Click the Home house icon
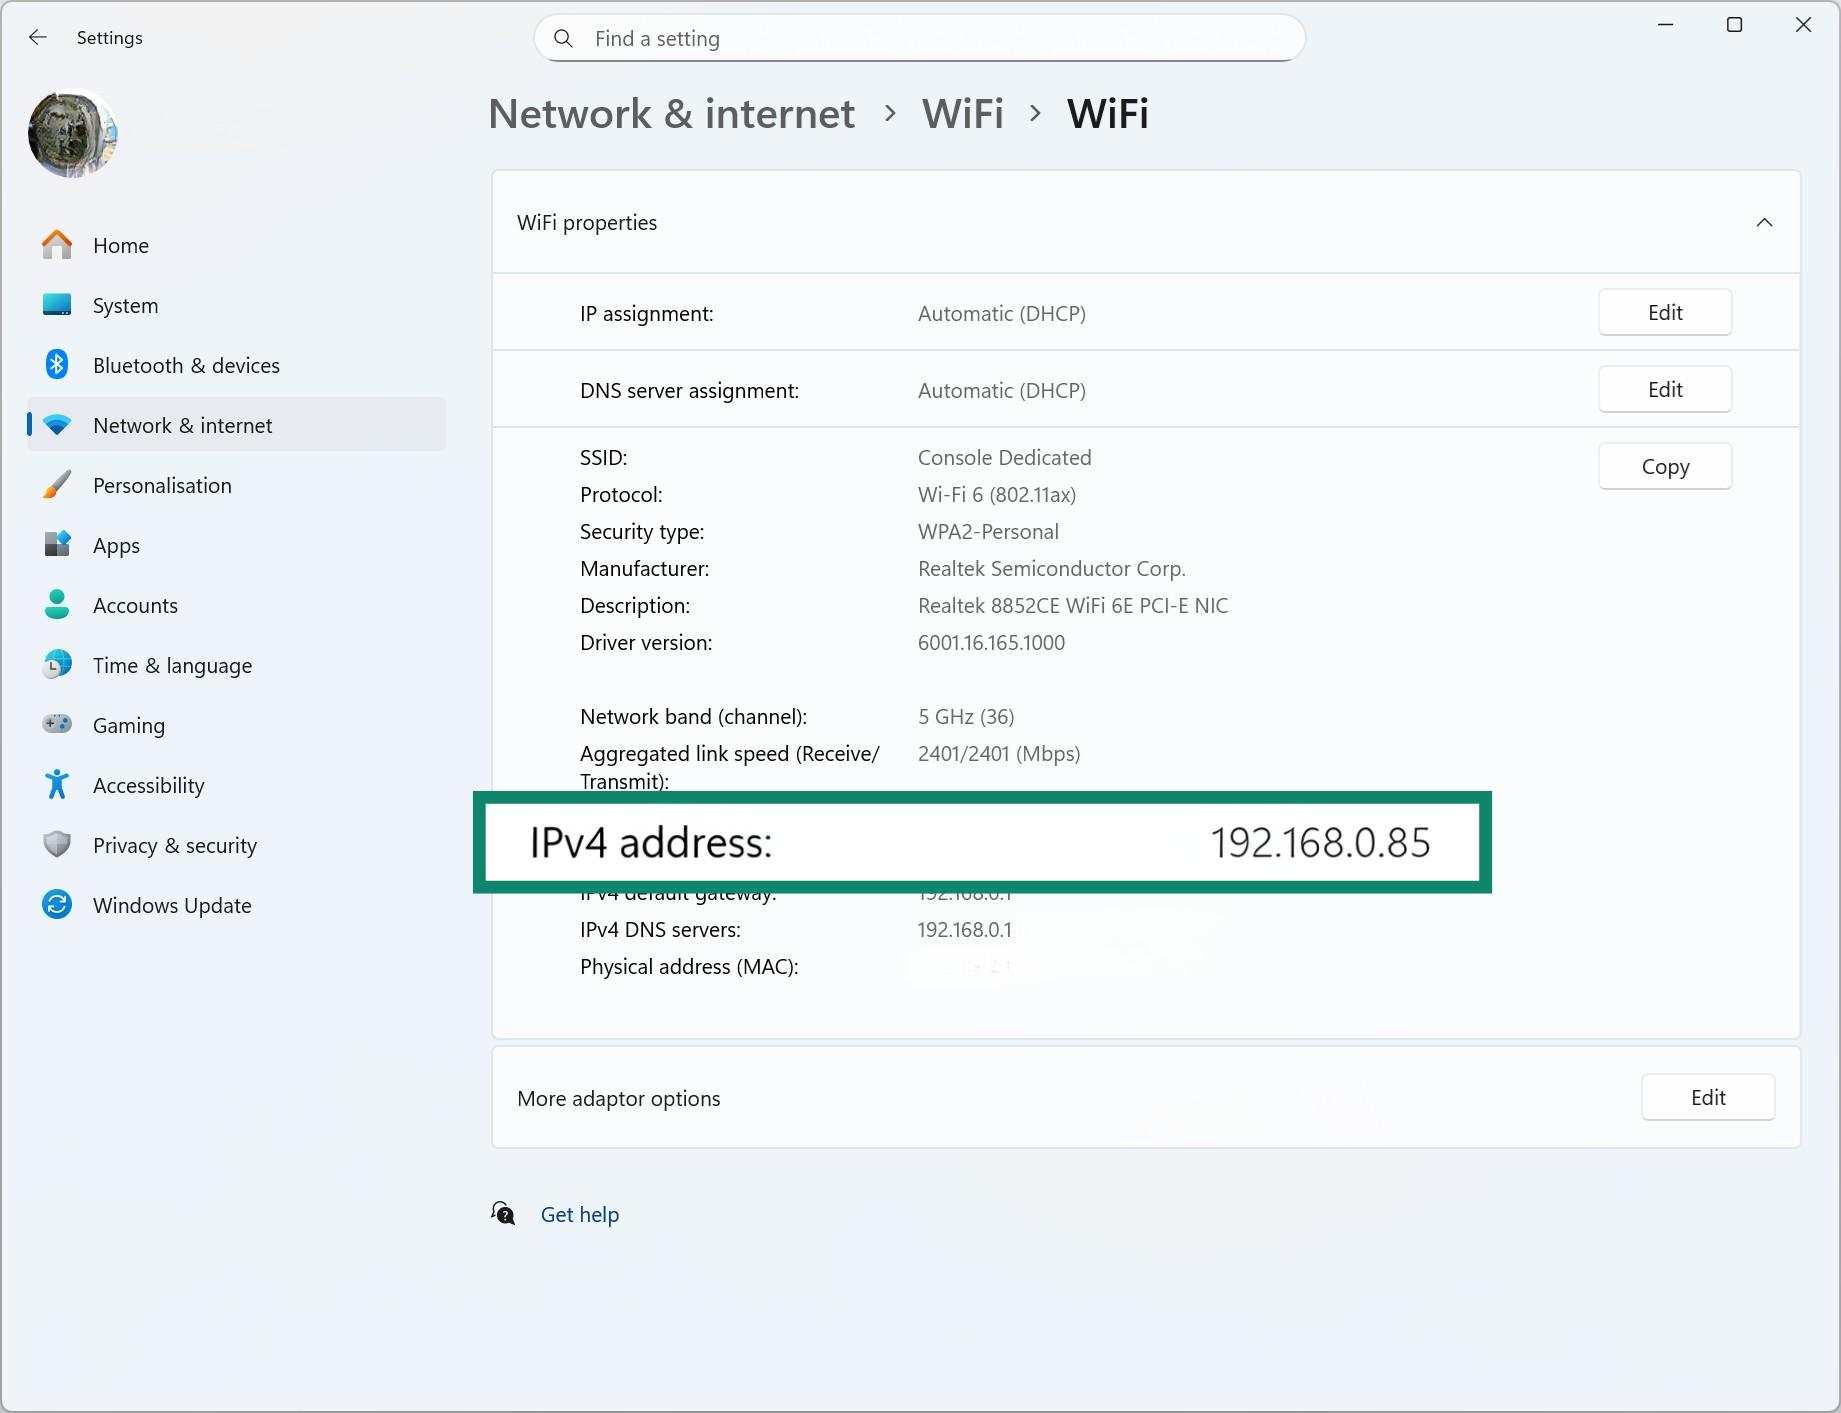This screenshot has width=1841, height=1413. click(57, 245)
